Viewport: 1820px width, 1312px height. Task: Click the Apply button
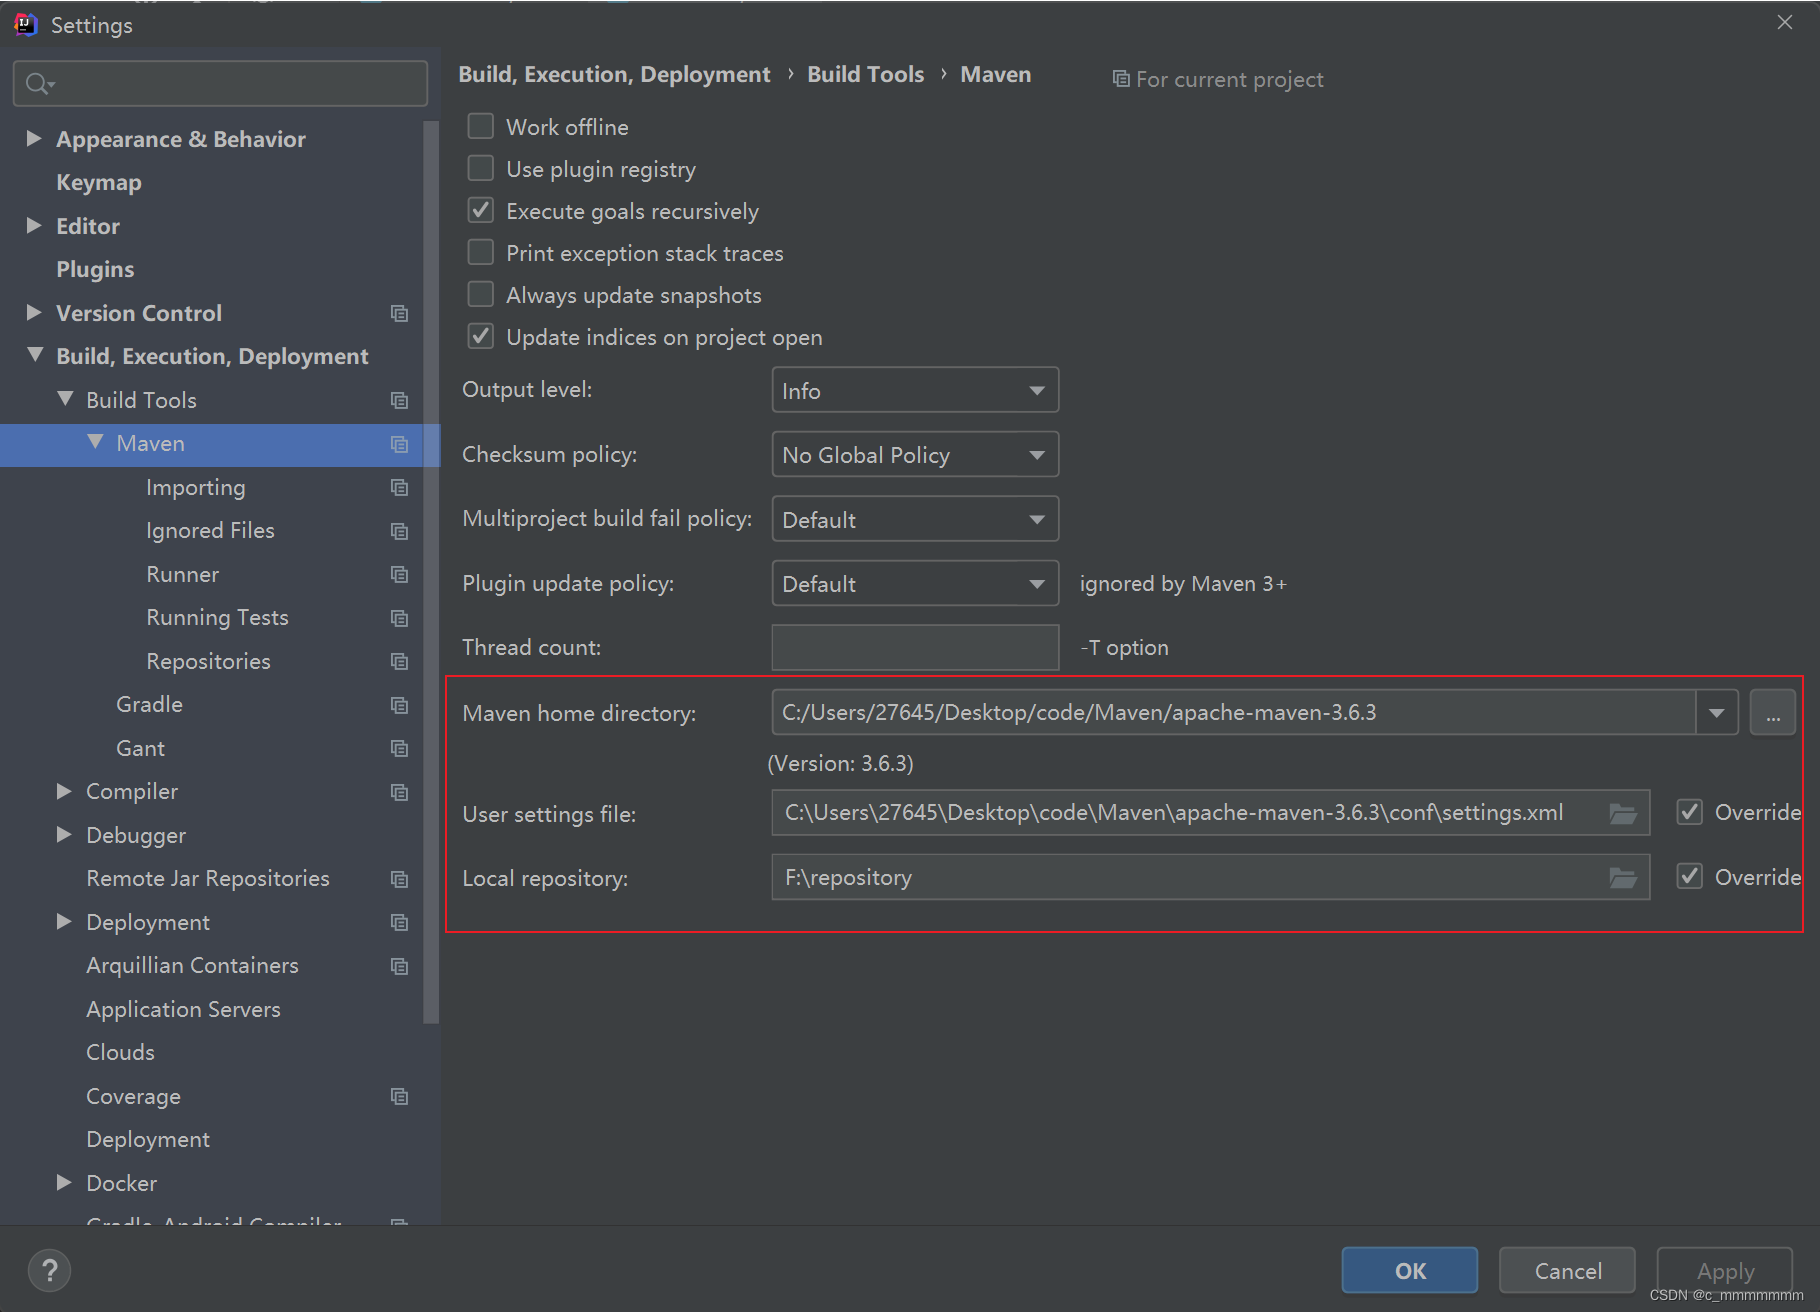tap(1725, 1271)
